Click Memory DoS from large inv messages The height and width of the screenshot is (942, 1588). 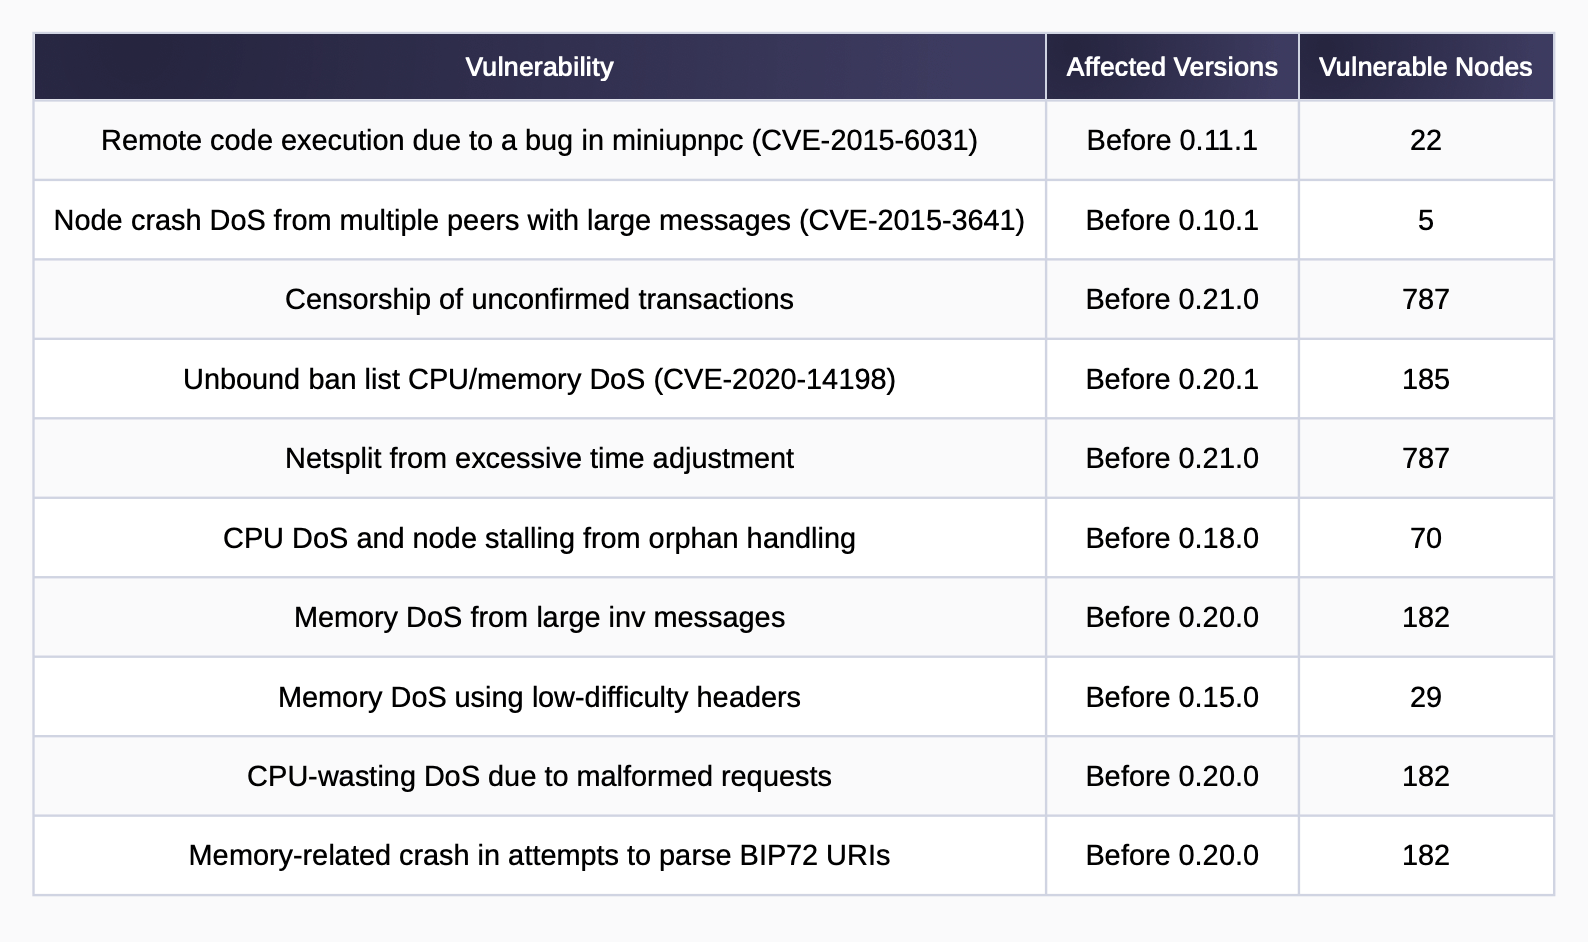click(x=539, y=617)
